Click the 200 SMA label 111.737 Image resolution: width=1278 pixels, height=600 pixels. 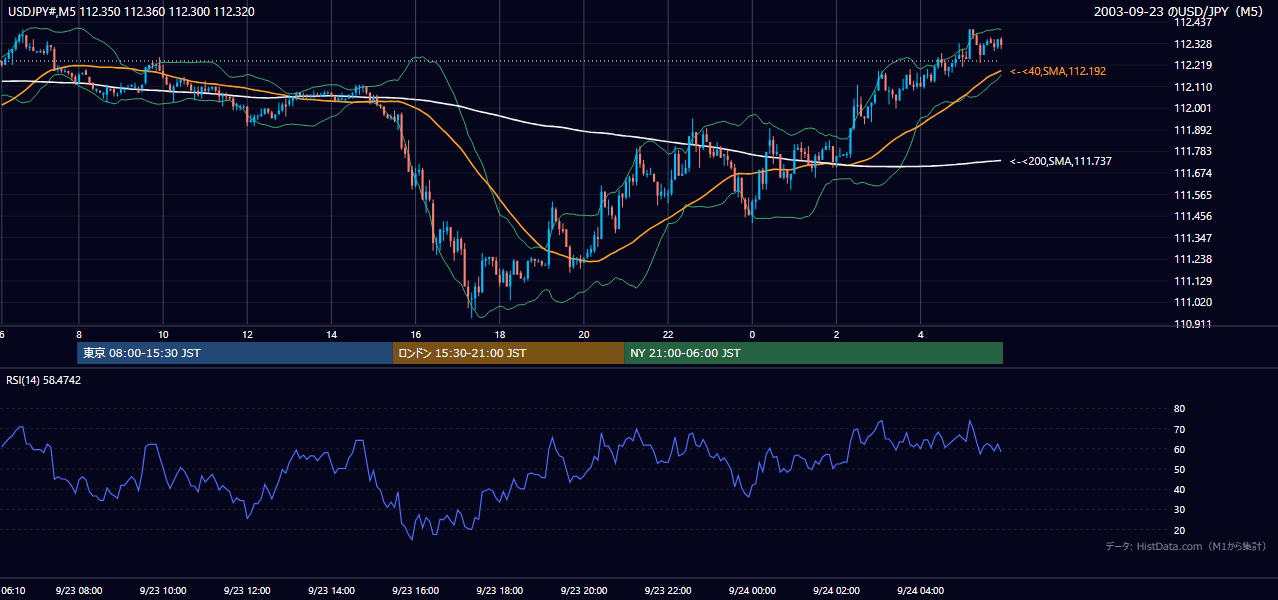pyautogui.click(x=1061, y=161)
